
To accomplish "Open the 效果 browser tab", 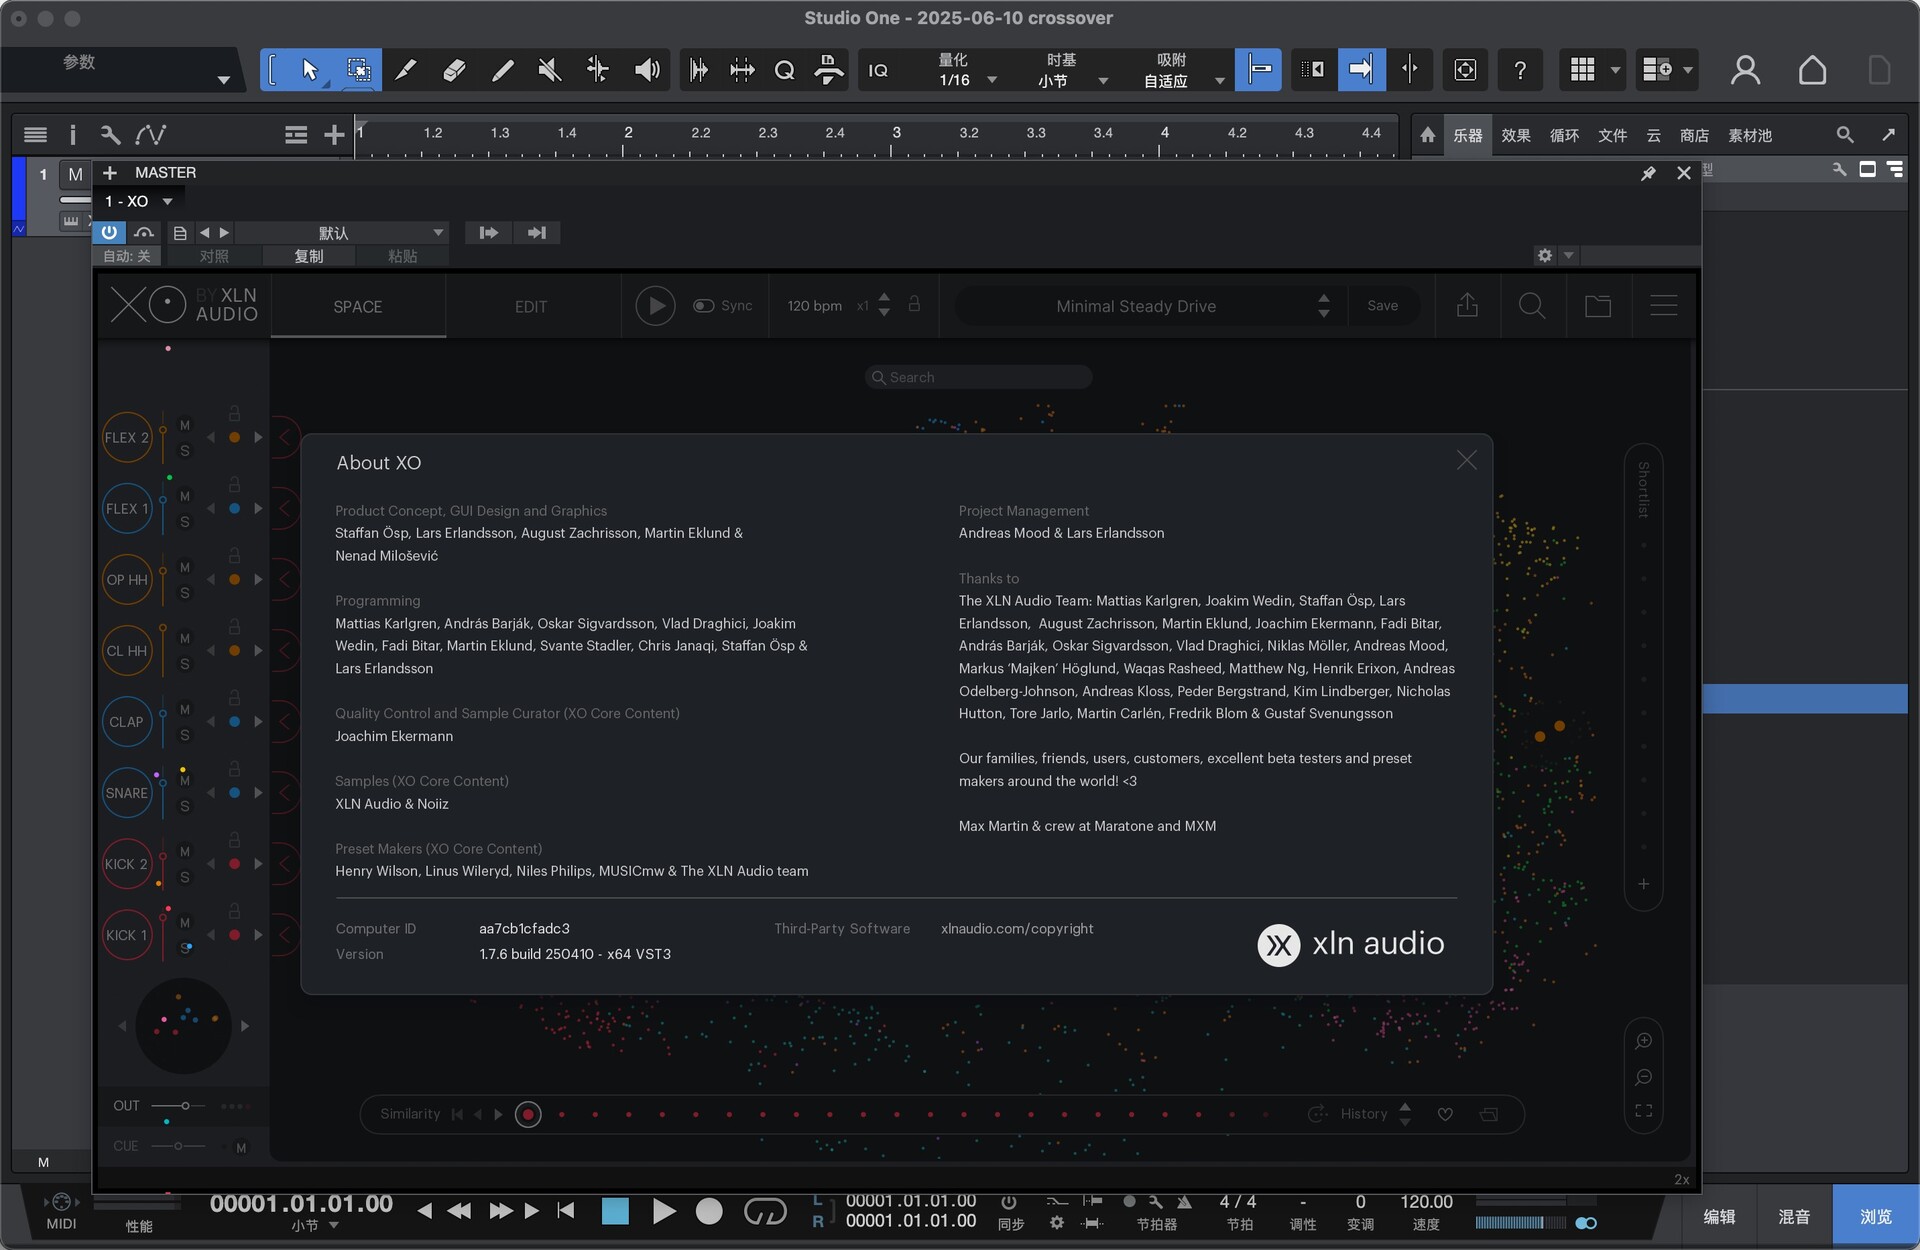I will [x=1515, y=135].
